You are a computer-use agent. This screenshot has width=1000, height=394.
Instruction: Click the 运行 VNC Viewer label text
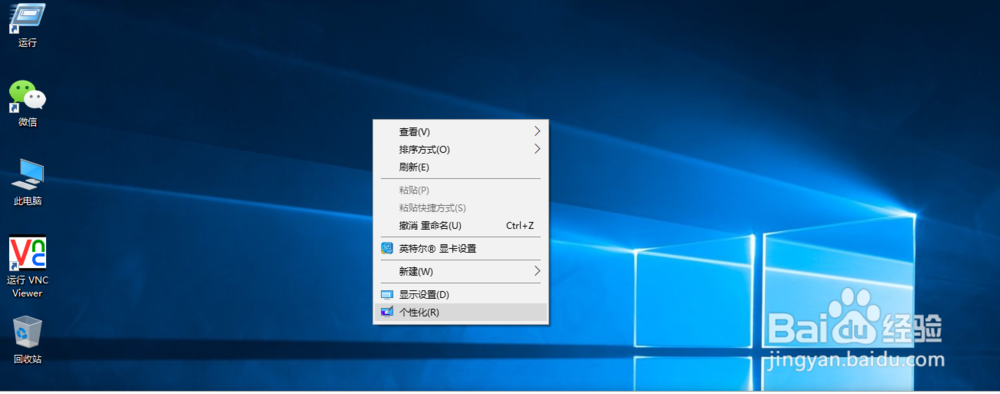[27, 287]
